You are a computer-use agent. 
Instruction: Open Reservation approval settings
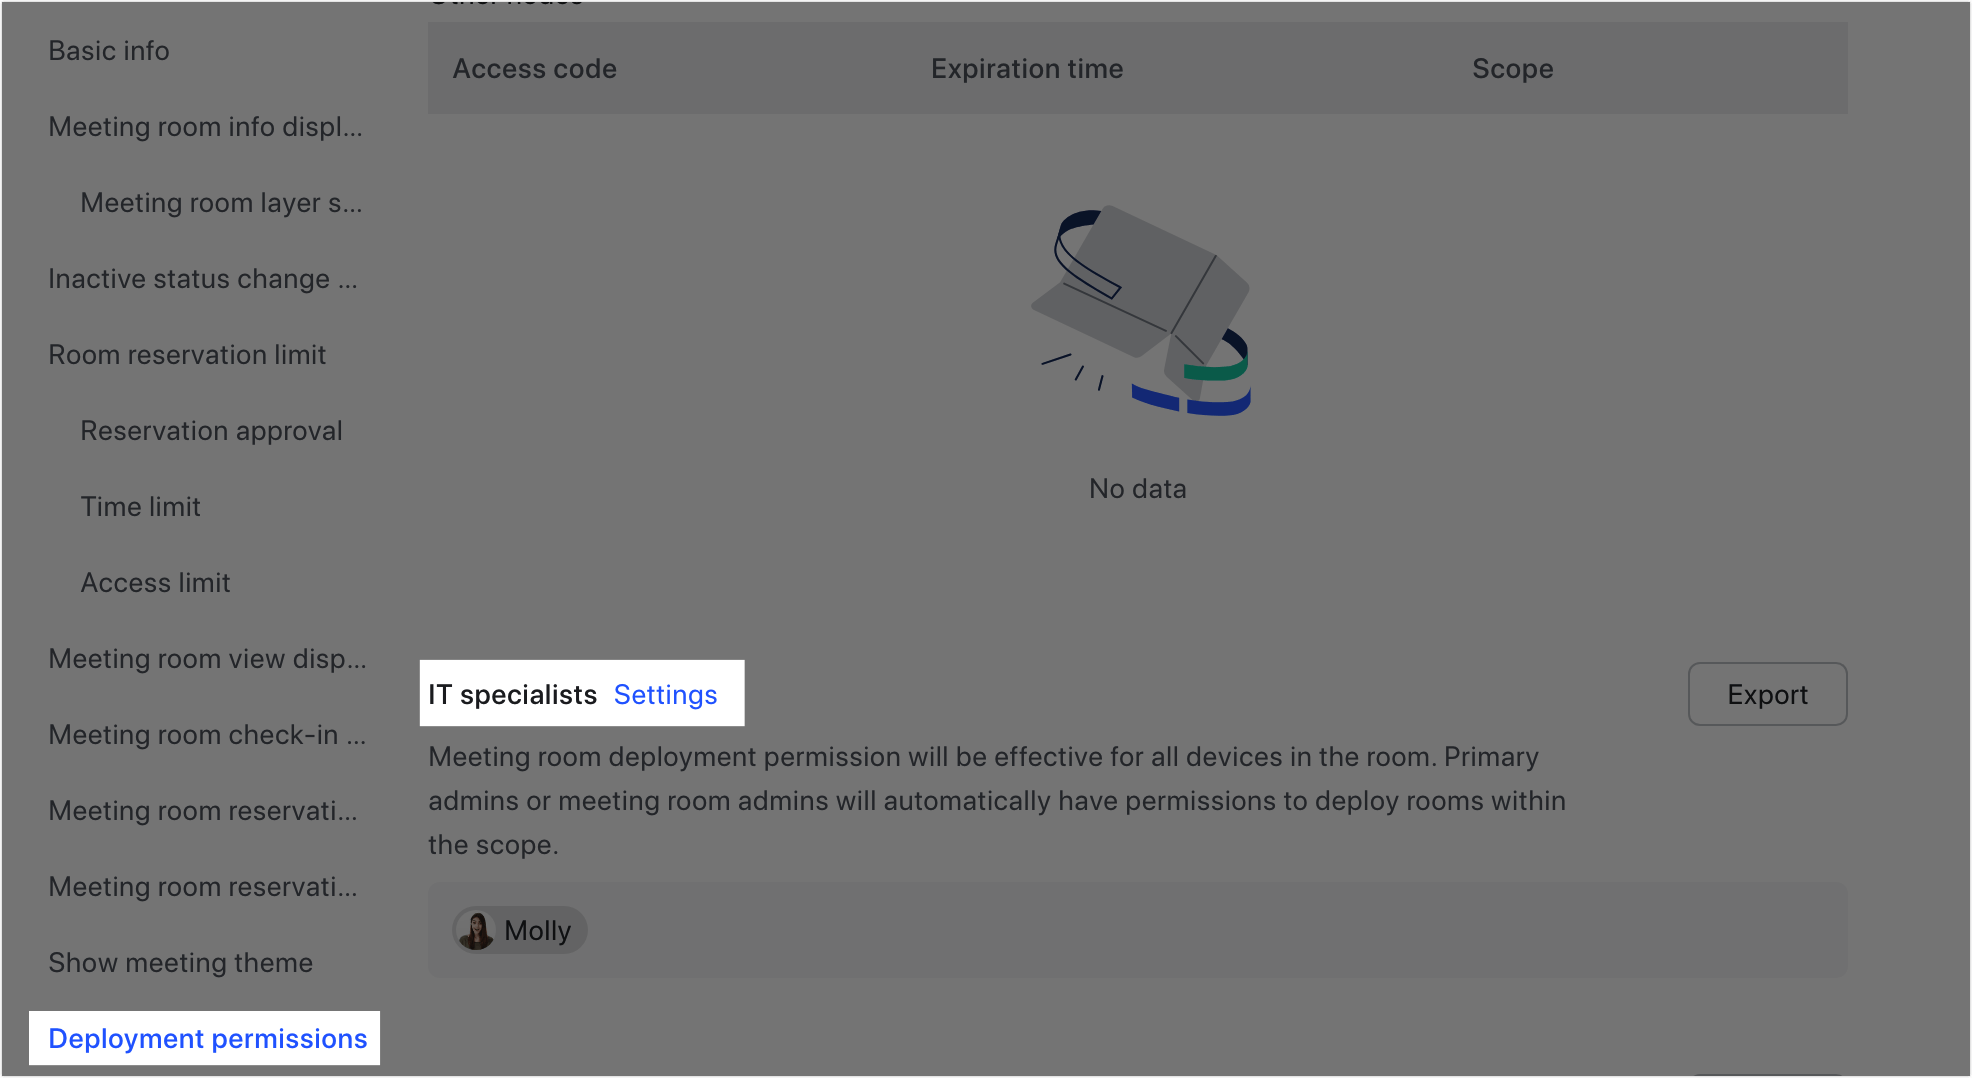pos(211,430)
